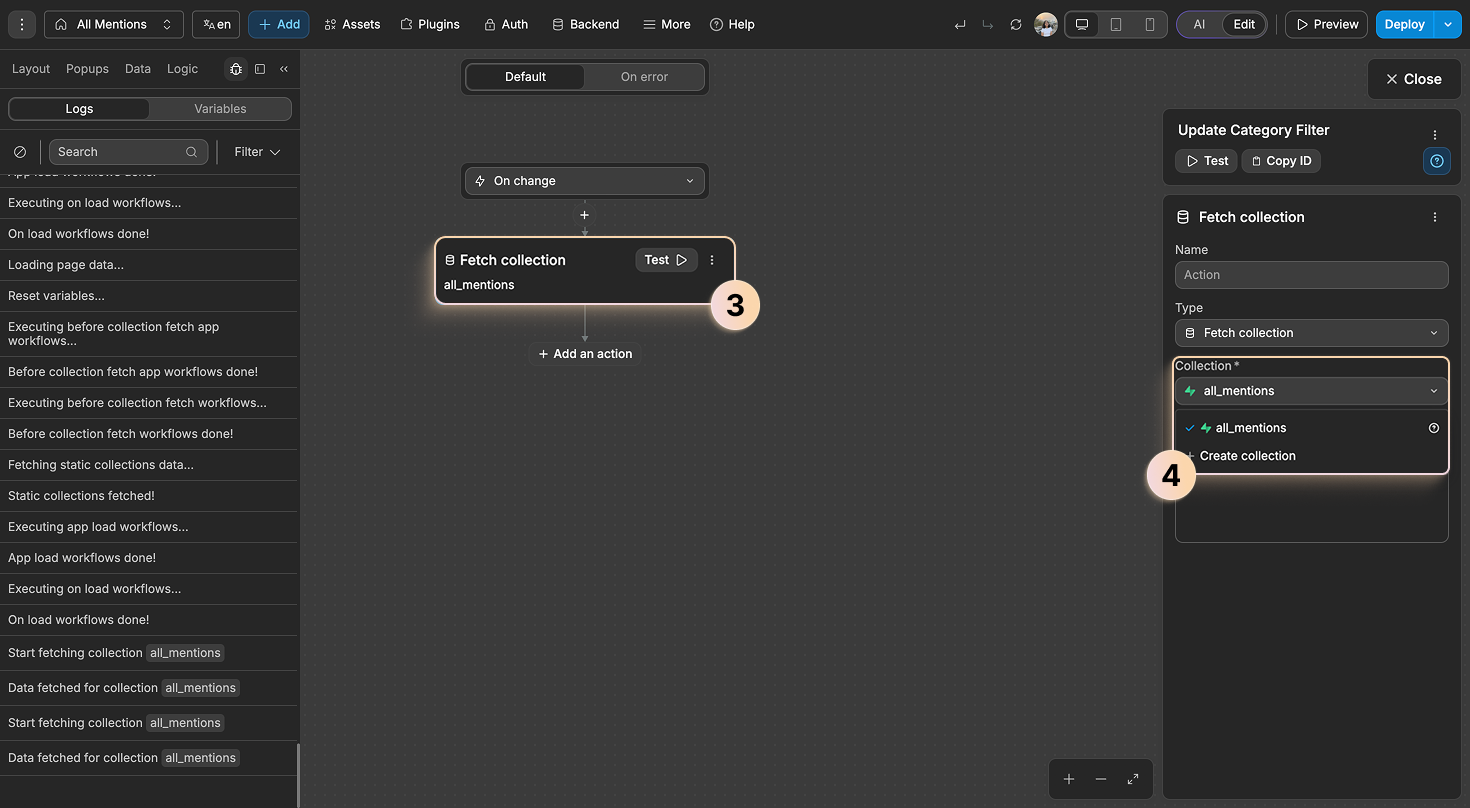Click Add an action below the node
Screen dimensions: 1470x808
coord(584,353)
